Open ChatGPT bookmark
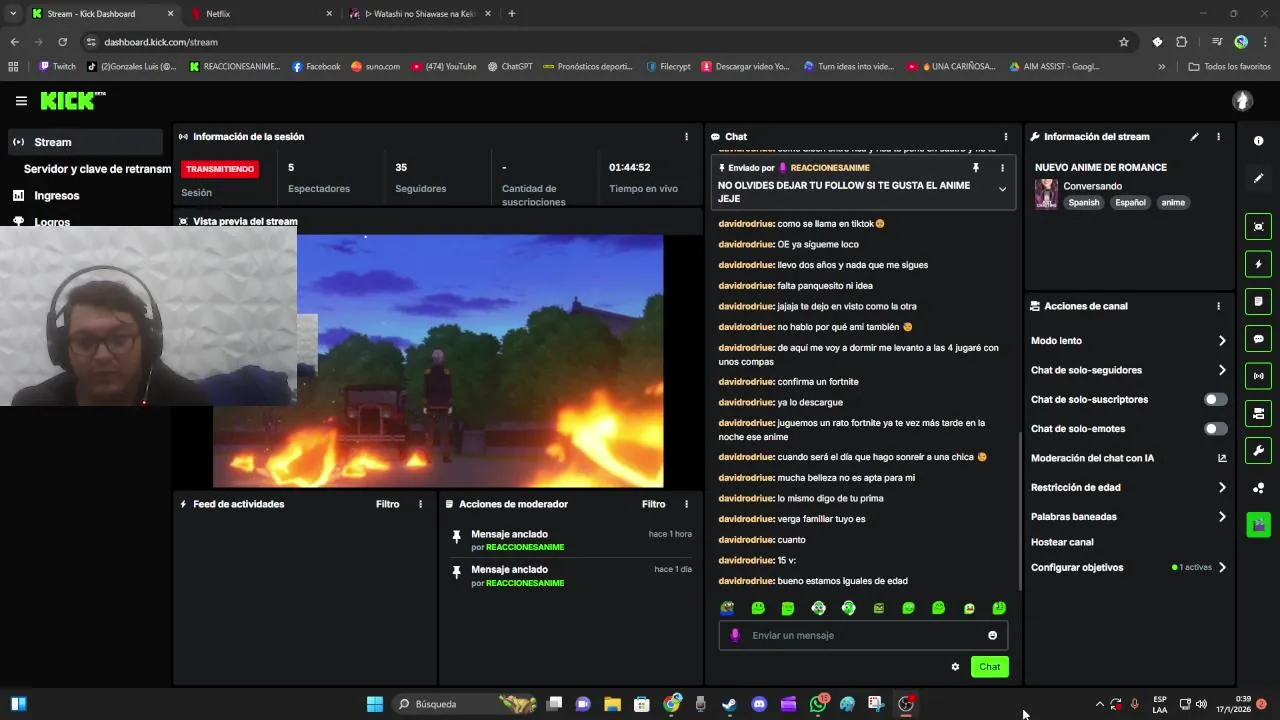This screenshot has width=1280, height=720. pos(510,67)
